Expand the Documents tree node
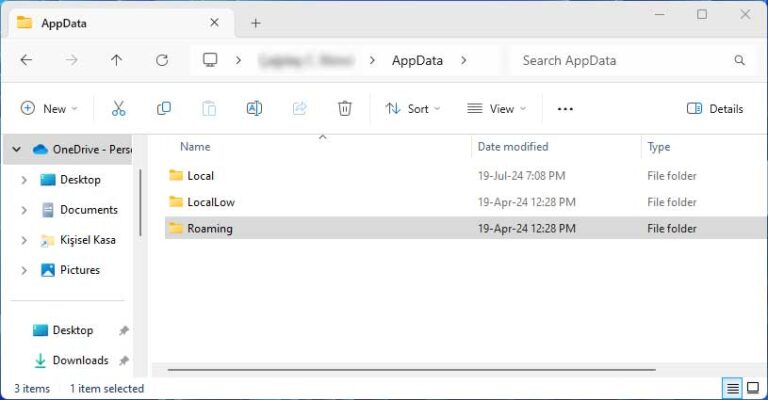The width and height of the screenshot is (768, 400). tap(24, 210)
